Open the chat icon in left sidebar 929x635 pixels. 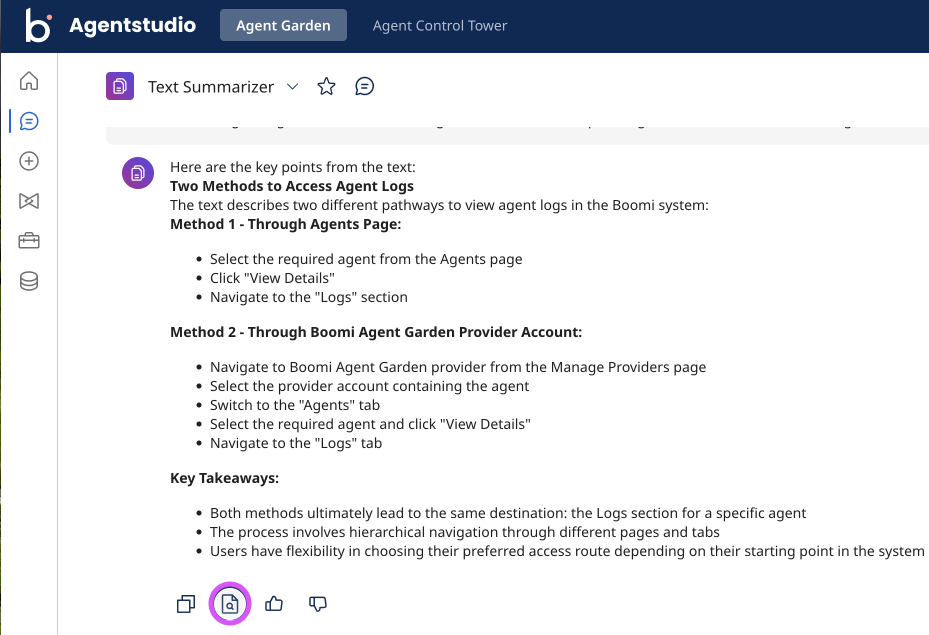point(29,121)
